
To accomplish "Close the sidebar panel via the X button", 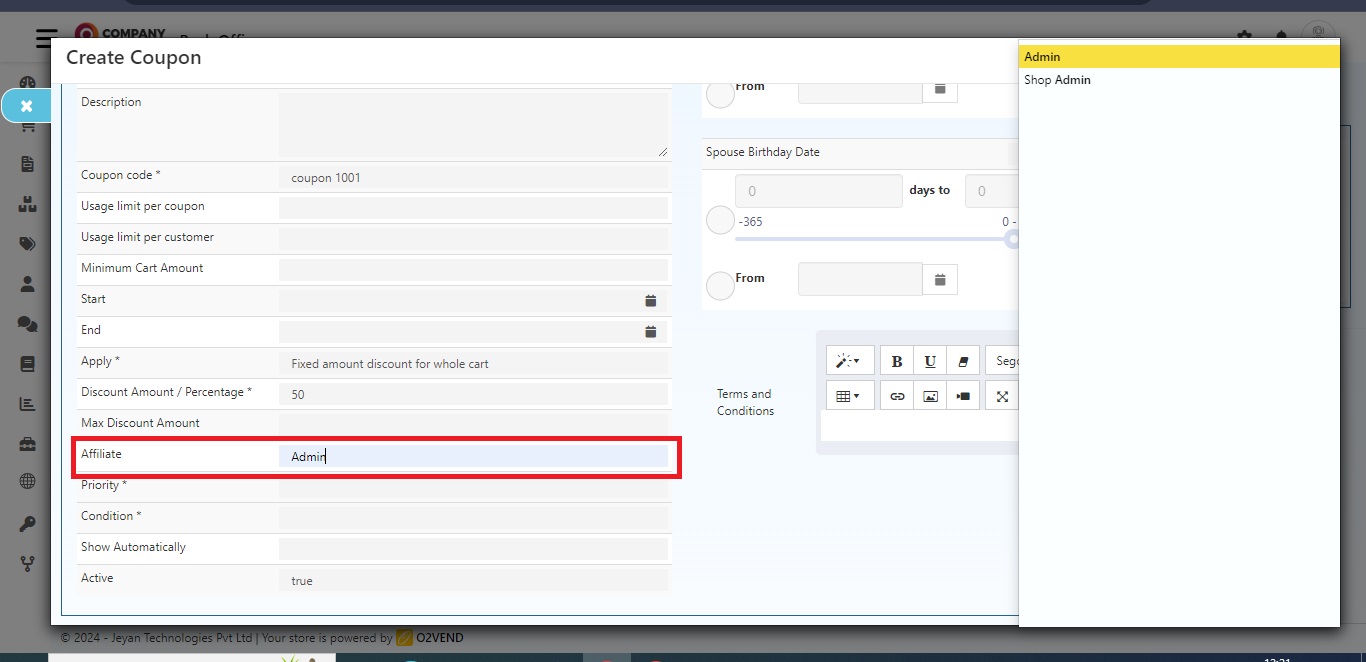I will (26, 105).
